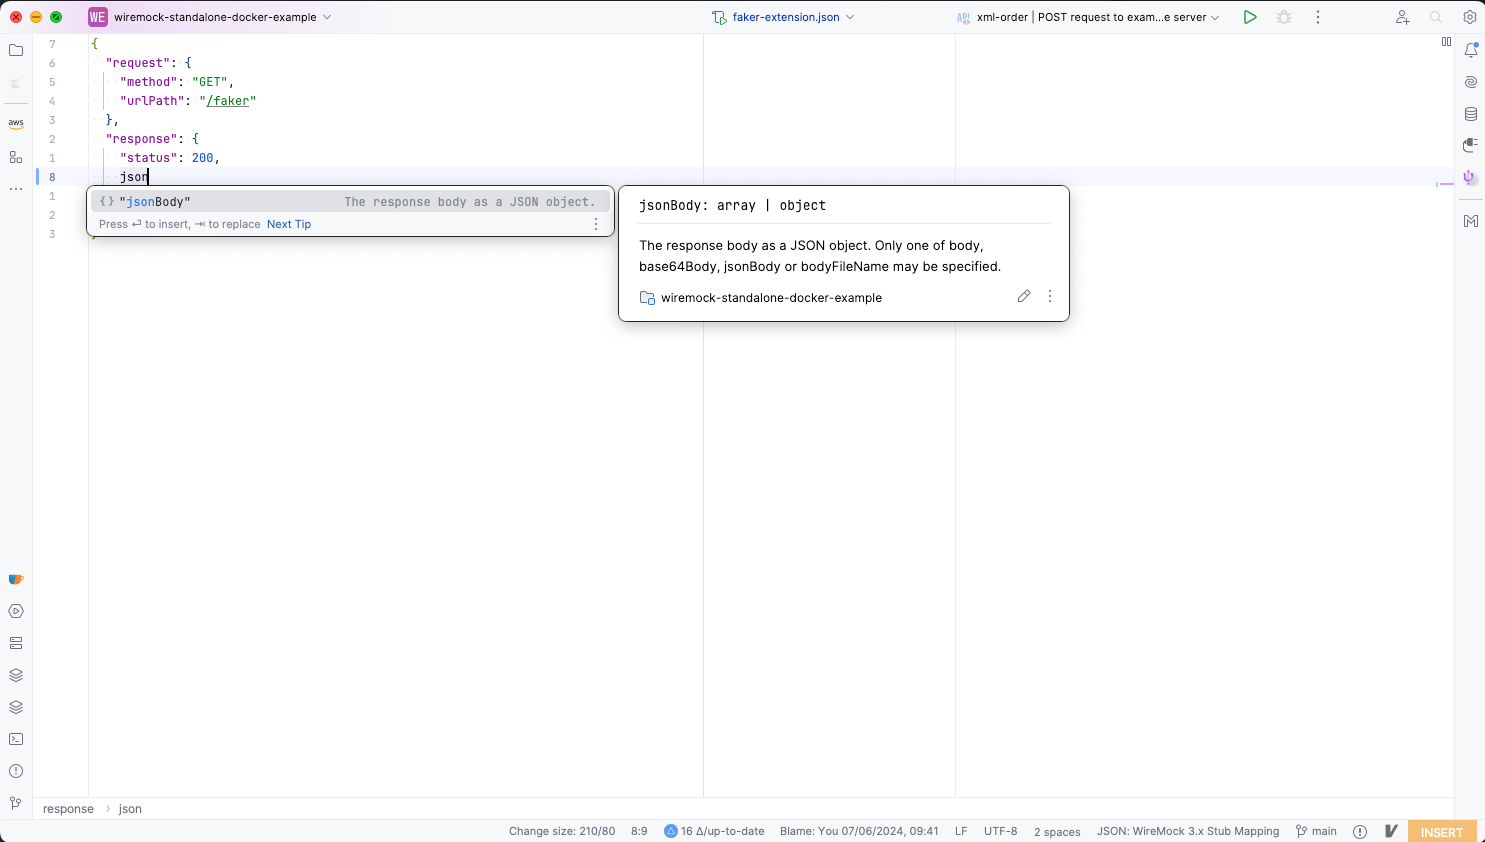Click gutter line number 8
This screenshot has width=1485, height=842.
[52, 177]
